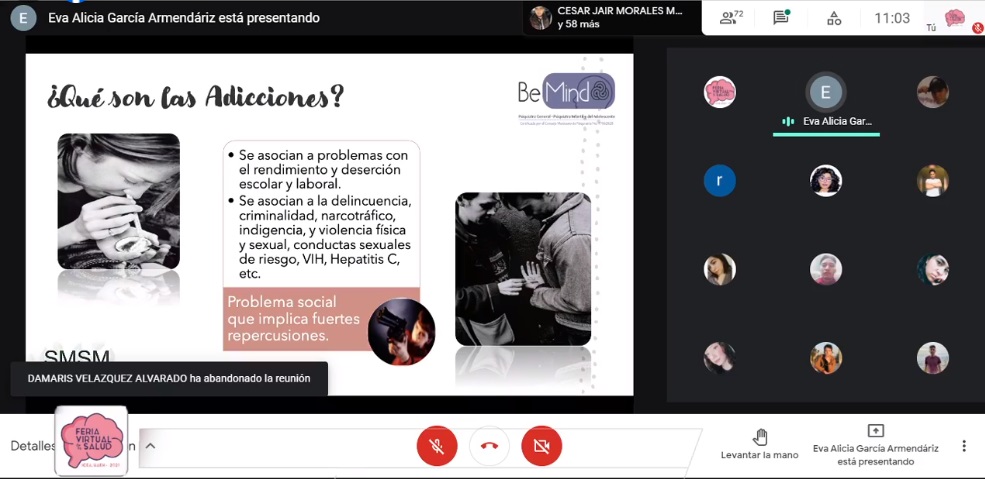The width and height of the screenshot is (985, 479).
Task: Expand CESAR JAIR MORALES 'y 58 más' strip
Action: point(610,17)
